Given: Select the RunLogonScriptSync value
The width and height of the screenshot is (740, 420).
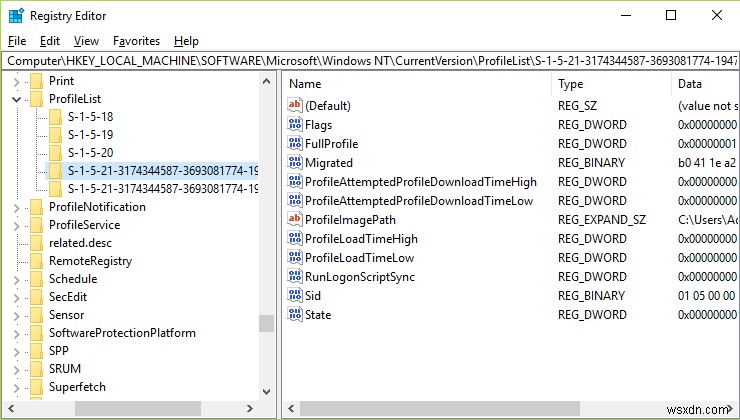Looking at the screenshot, I should point(345,277).
